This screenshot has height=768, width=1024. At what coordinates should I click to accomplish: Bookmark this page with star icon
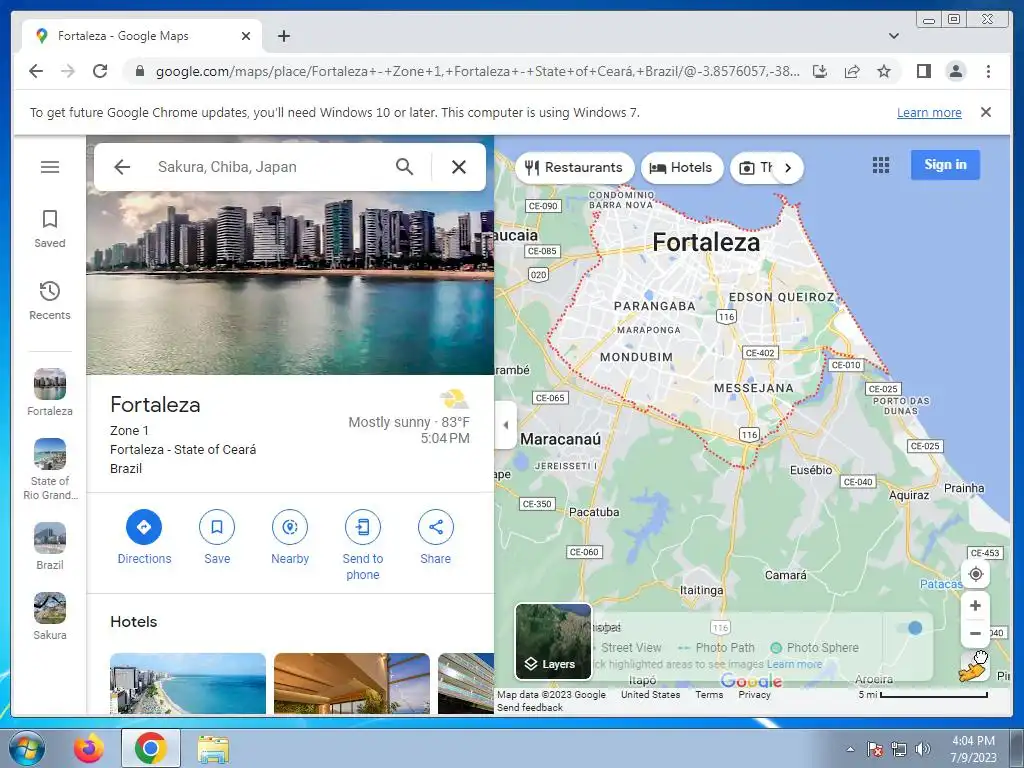point(884,71)
